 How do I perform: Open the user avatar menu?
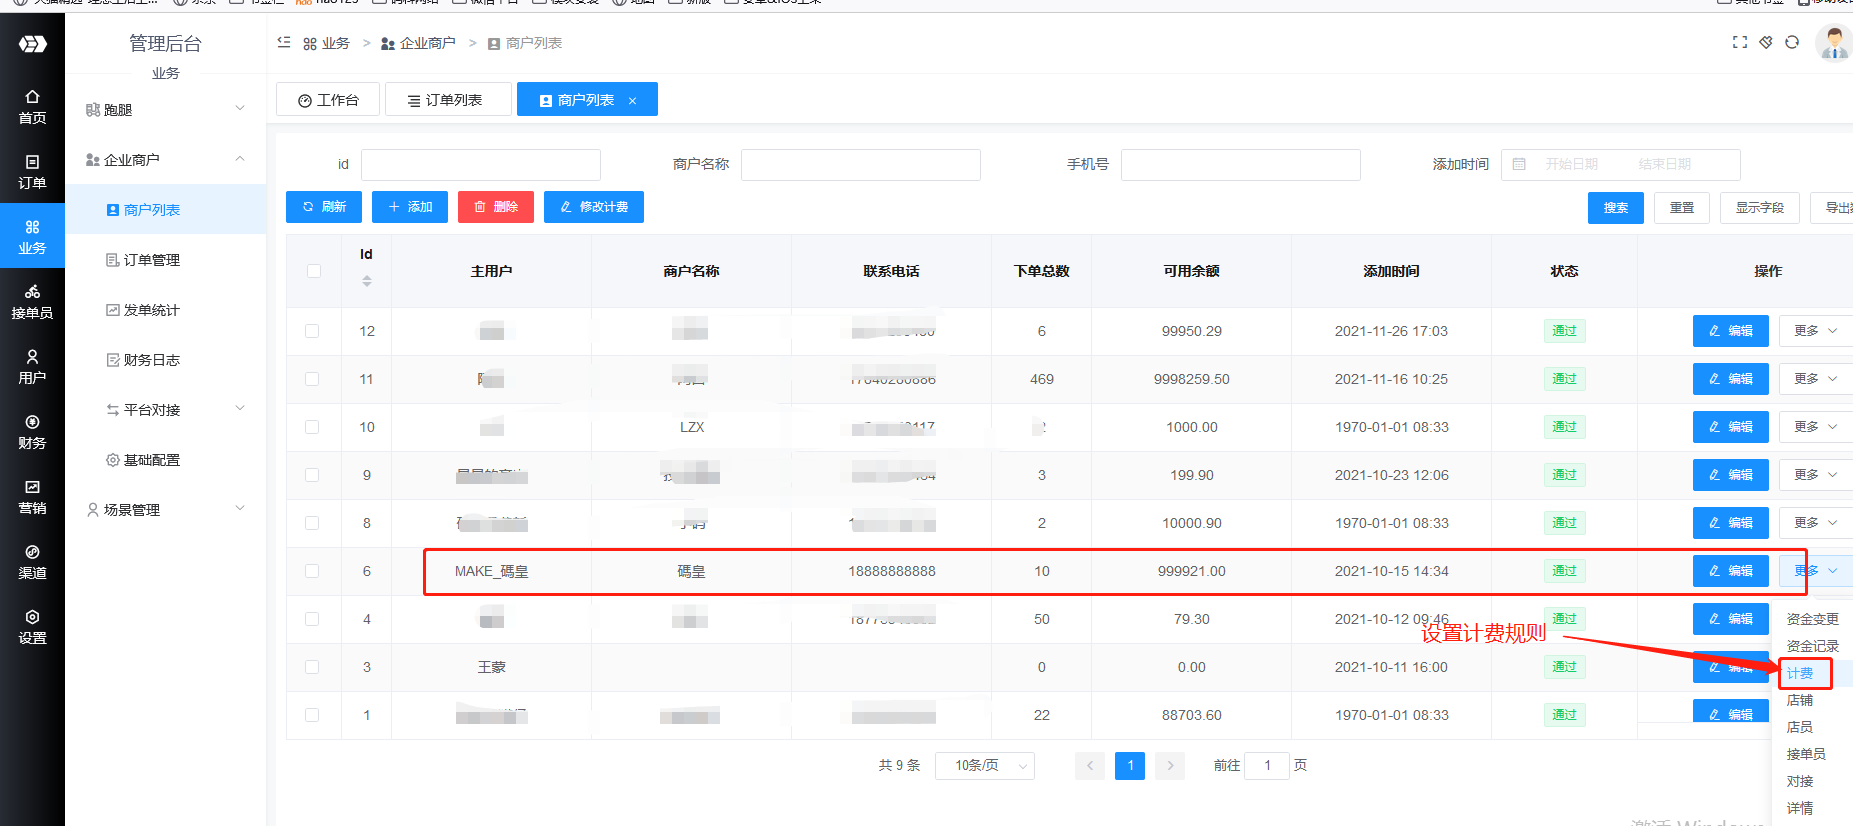coord(1834,43)
